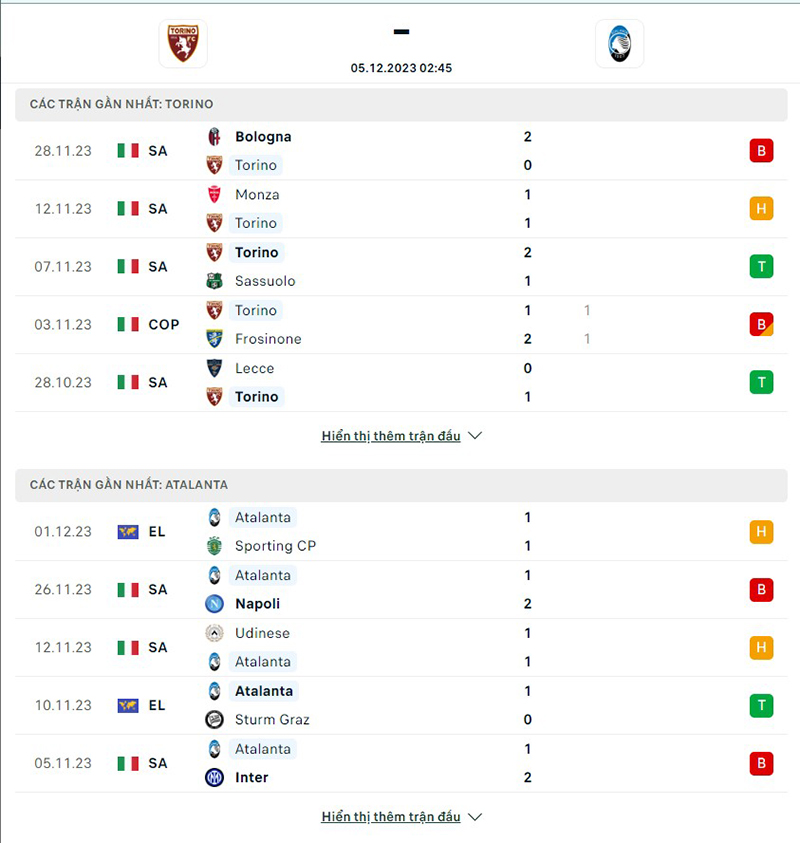Select the CÁC TRẬN GẦN NHẤT: ATALANTA section header
This screenshot has width=800, height=843.
coord(130,485)
